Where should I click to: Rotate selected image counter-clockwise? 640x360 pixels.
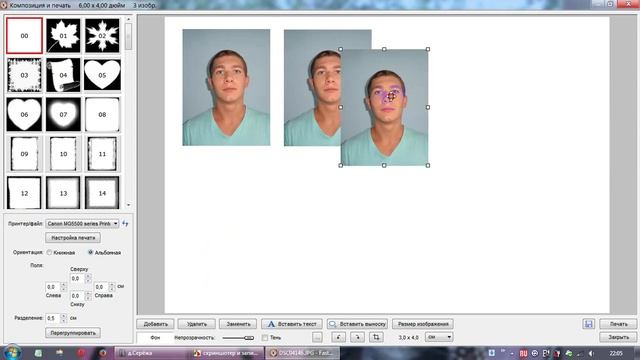338,337
